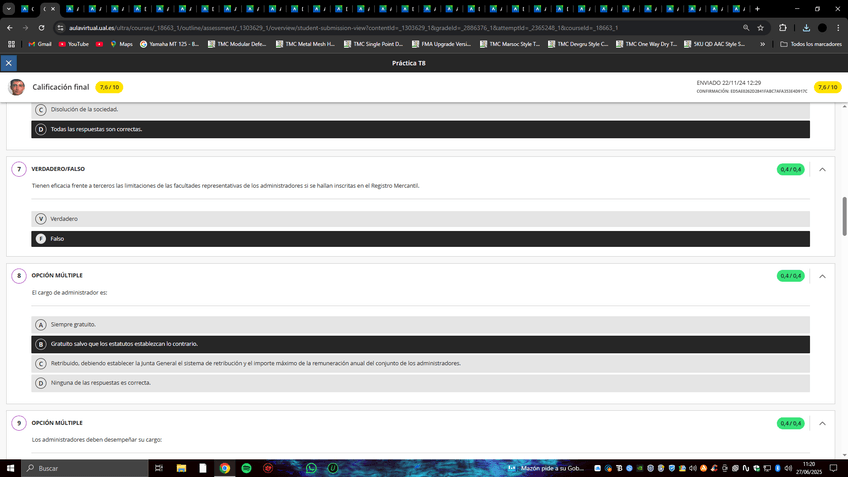Bookmark this page with the star icon

point(760,28)
